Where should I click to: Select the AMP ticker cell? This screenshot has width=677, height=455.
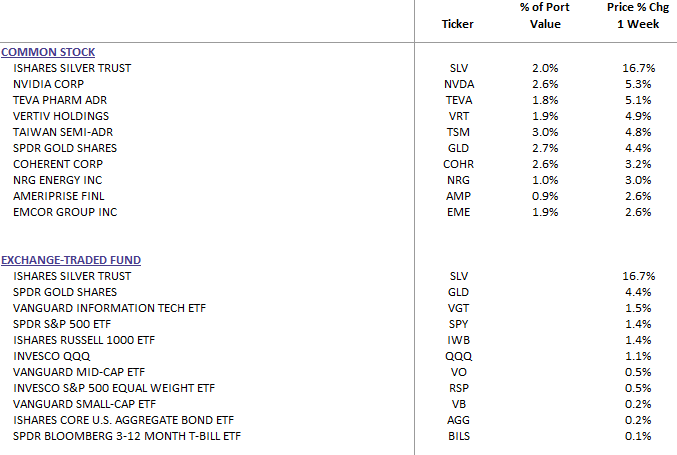click(x=459, y=196)
